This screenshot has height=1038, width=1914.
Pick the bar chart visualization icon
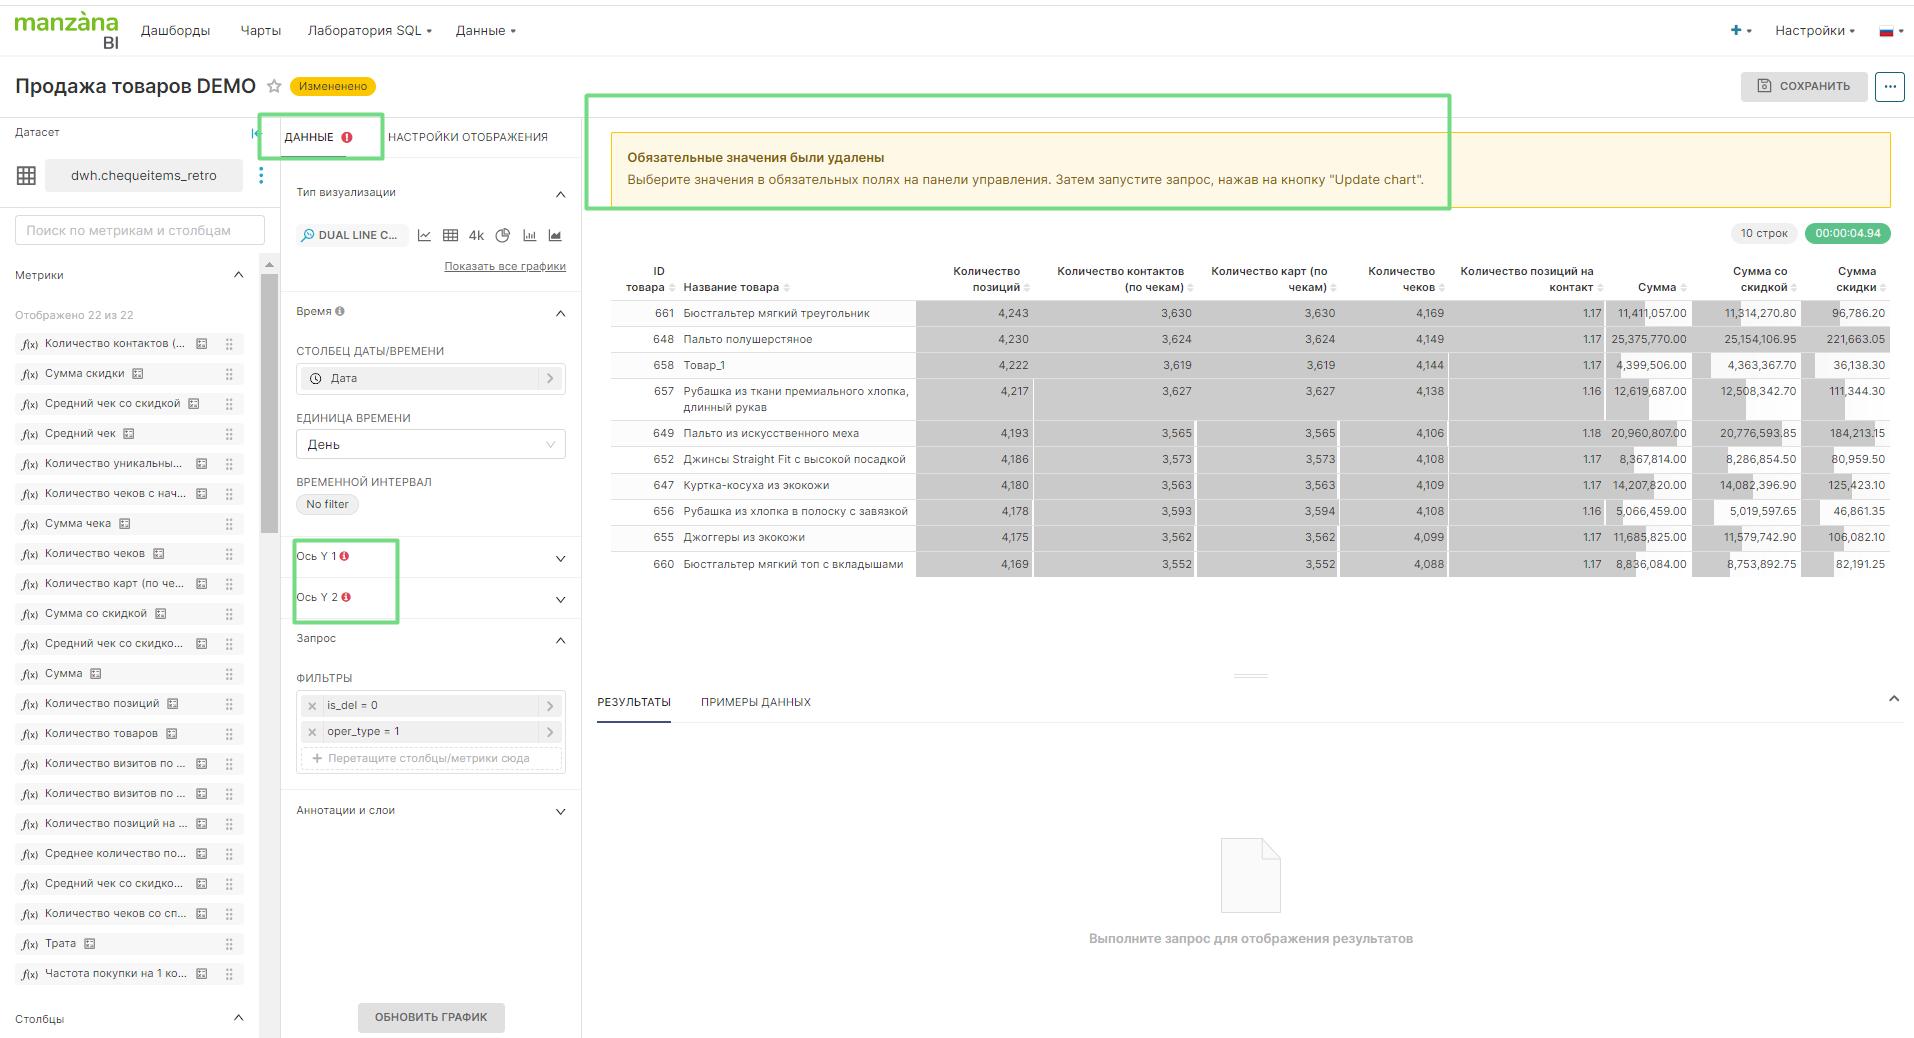529,236
